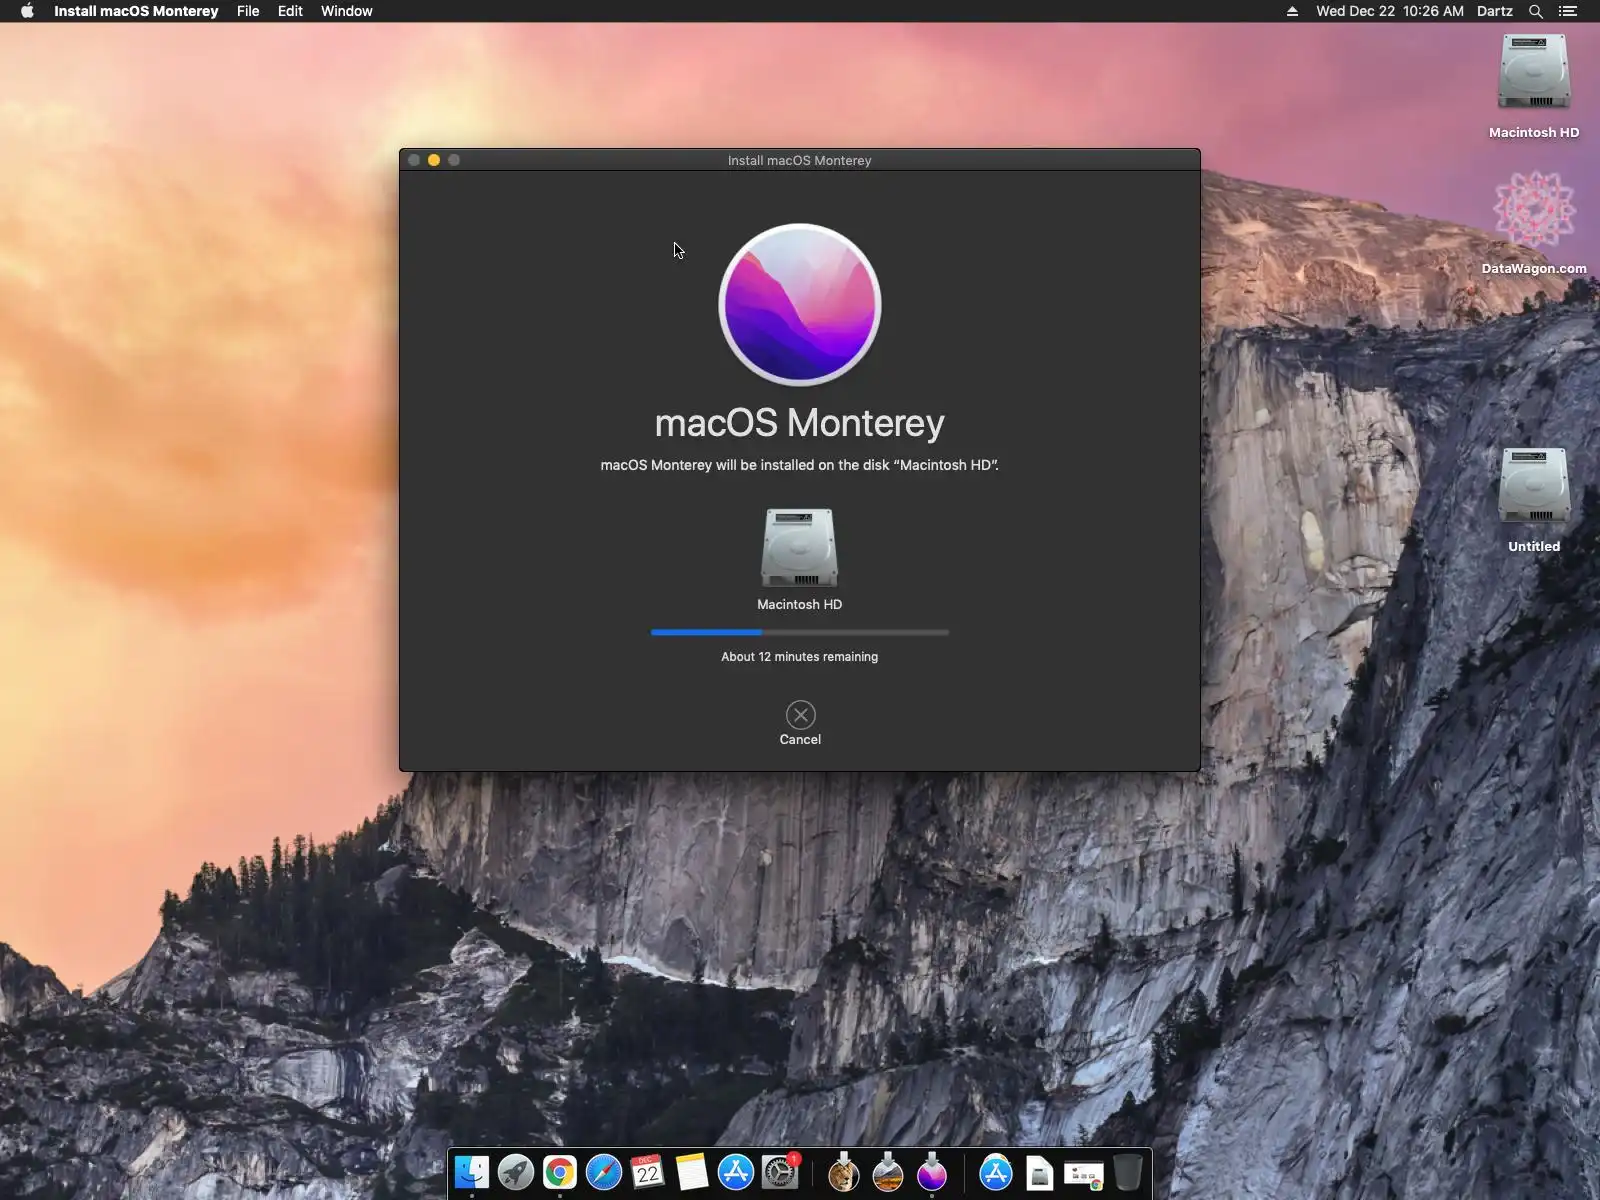
Task: Open the Calendar app in the Dock
Action: point(648,1172)
